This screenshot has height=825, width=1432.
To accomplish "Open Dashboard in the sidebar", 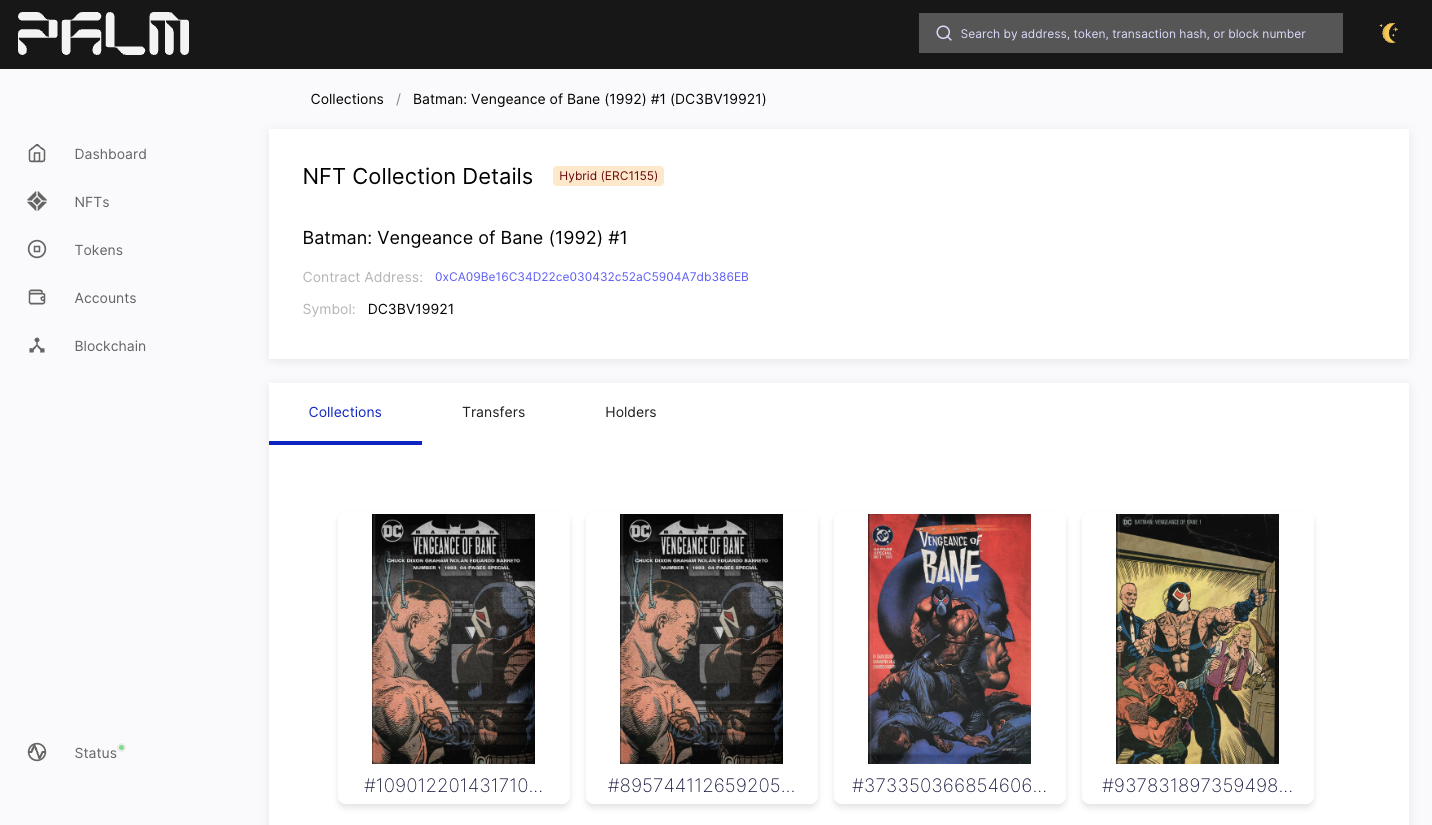I will 110,154.
